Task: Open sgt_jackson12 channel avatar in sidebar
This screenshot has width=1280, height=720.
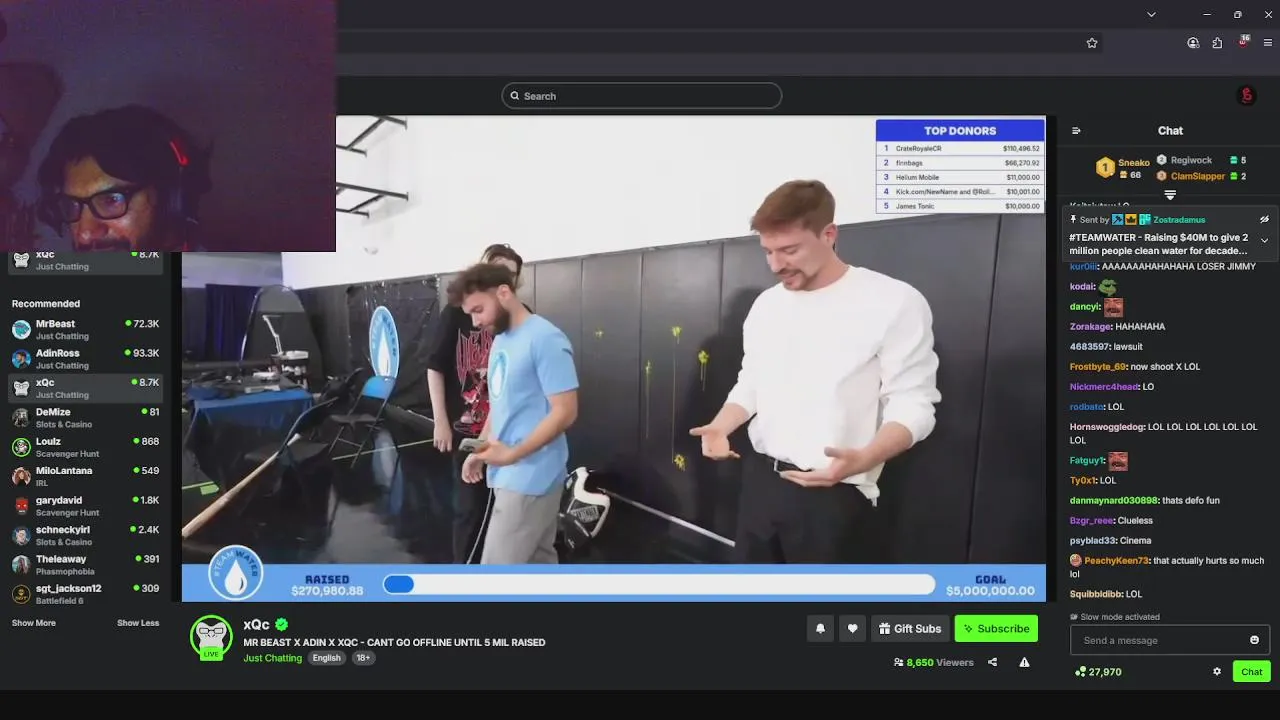Action: click(x=21, y=594)
